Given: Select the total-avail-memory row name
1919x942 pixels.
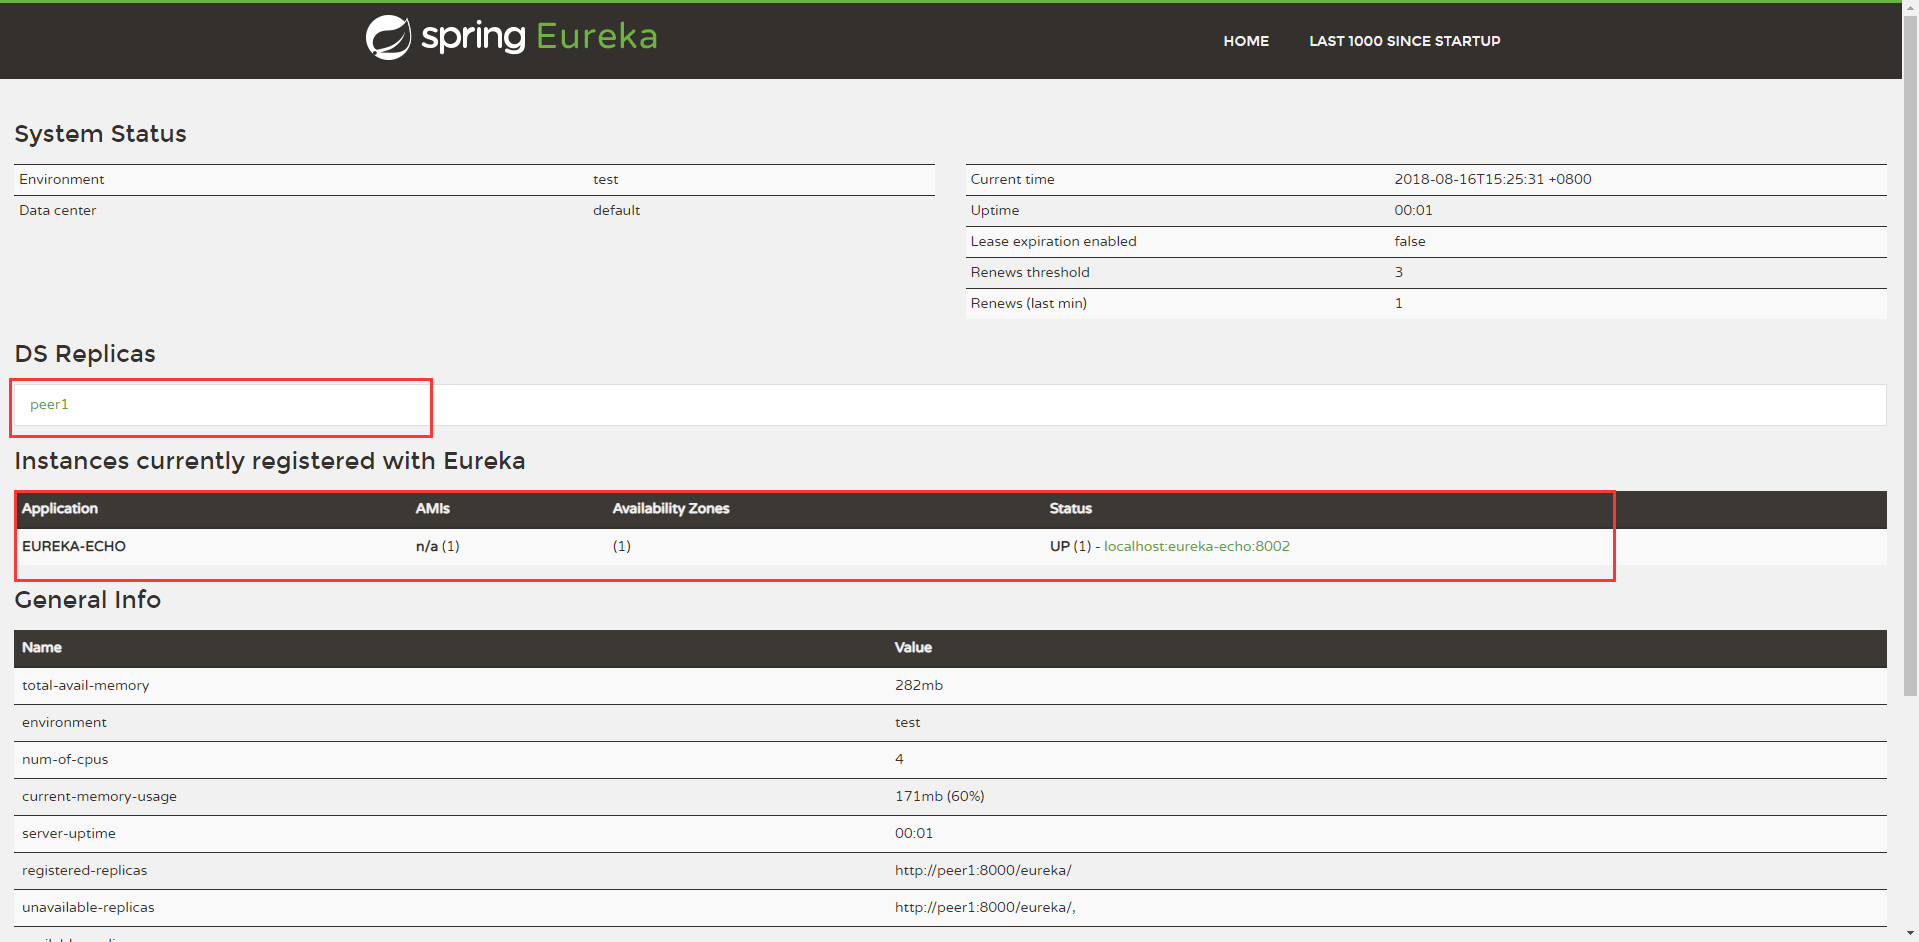Looking at the screenshot, I should click(86, 685).
